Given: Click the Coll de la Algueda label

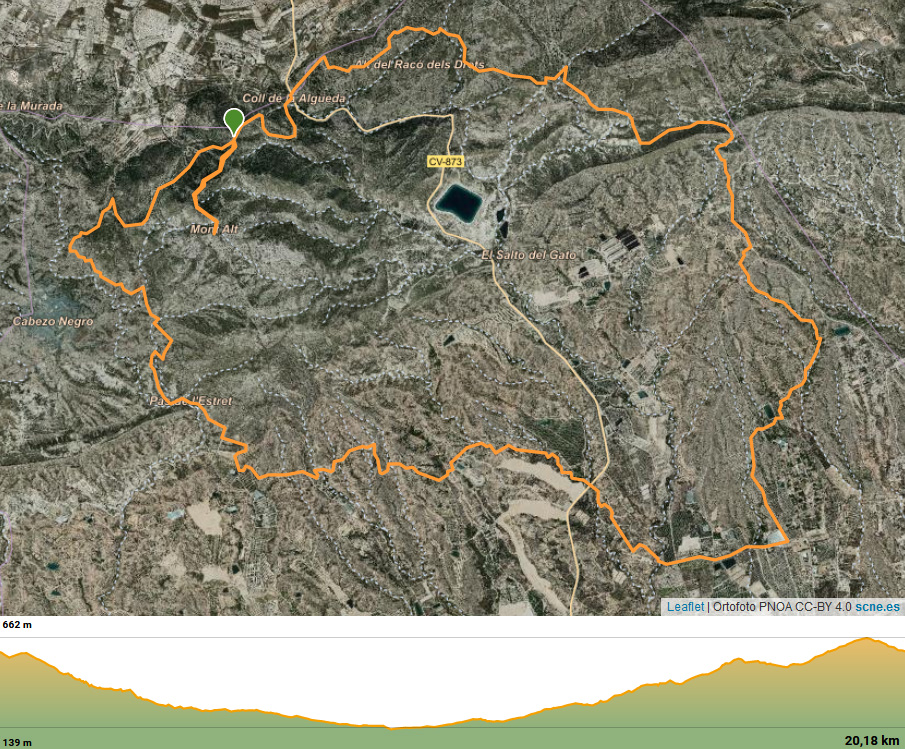Looking at the screenshot, I should tap(294, 98).
